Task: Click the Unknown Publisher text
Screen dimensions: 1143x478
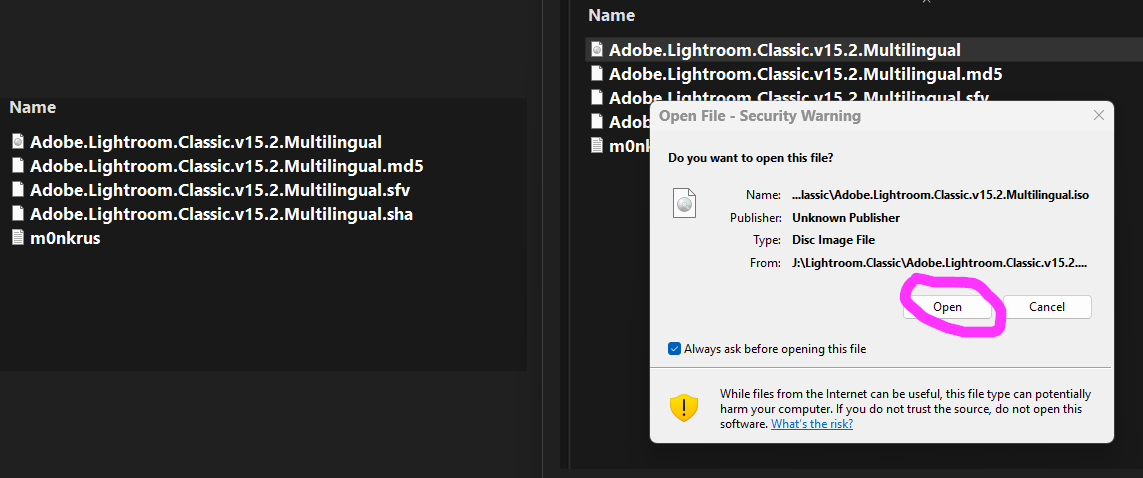Action: pyautogui.click(x=846, y=218)
